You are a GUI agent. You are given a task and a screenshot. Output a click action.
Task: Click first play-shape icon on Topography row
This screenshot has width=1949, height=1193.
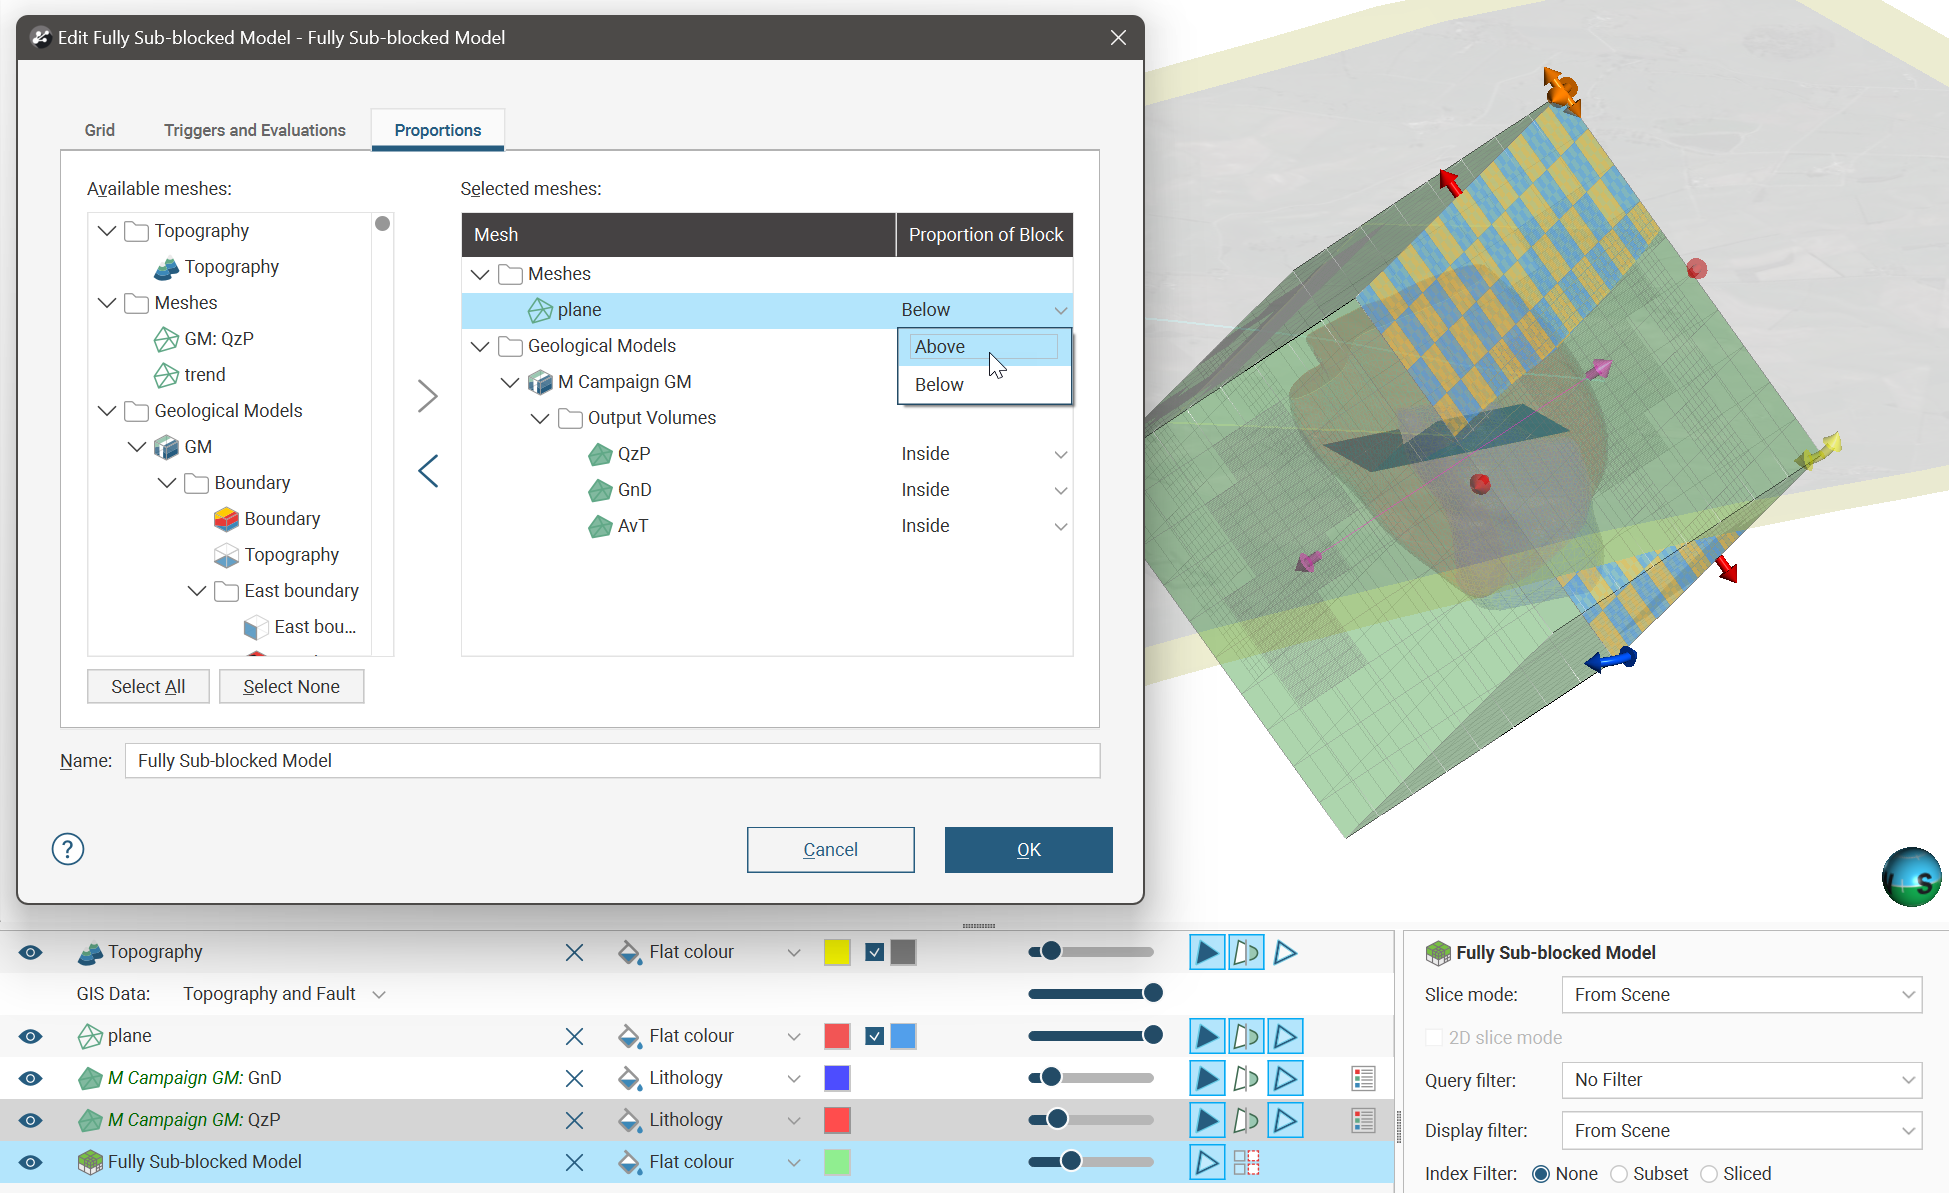1206,952
